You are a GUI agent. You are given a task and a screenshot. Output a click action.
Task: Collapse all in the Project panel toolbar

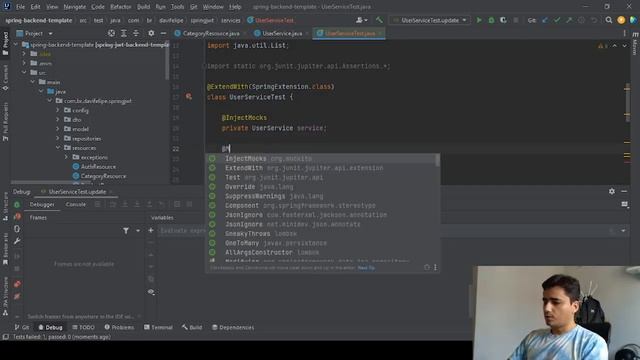136,33
